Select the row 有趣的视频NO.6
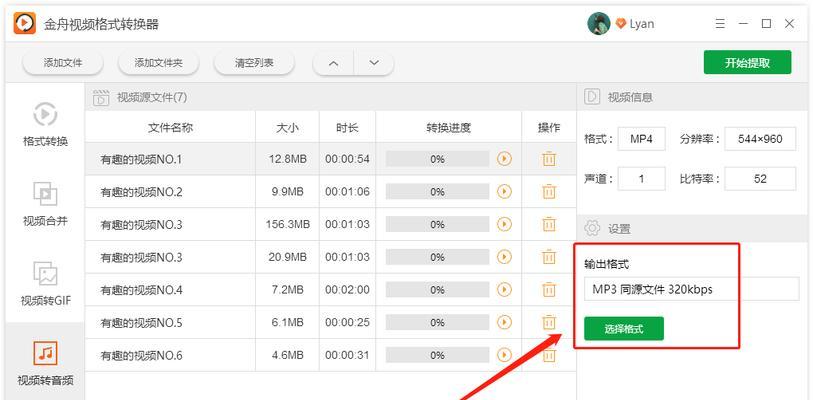The image size is (813, 400). point(331,355)
